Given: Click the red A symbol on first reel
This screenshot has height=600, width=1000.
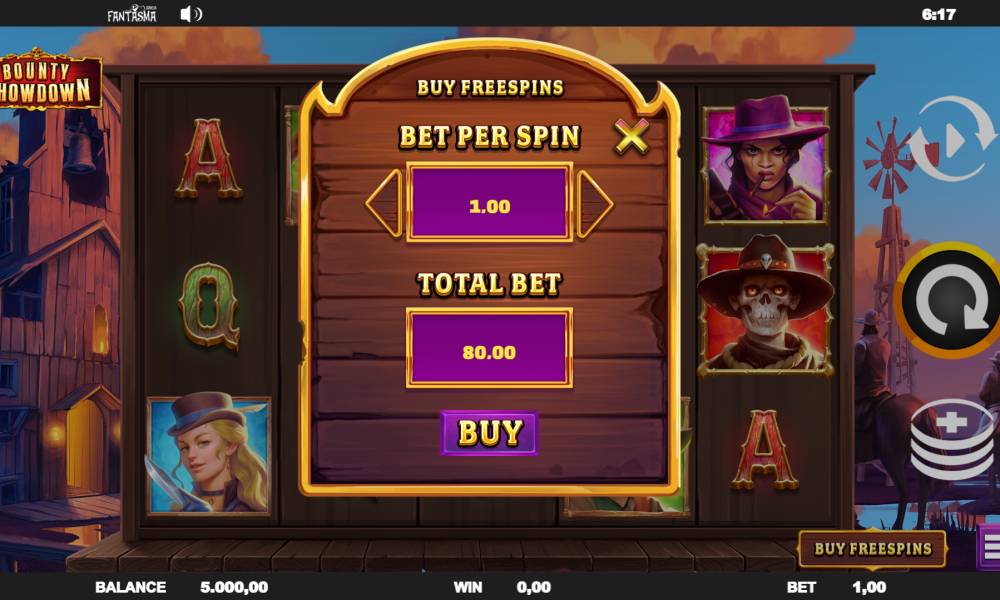Looking at the screenshot, I should 209,158.
